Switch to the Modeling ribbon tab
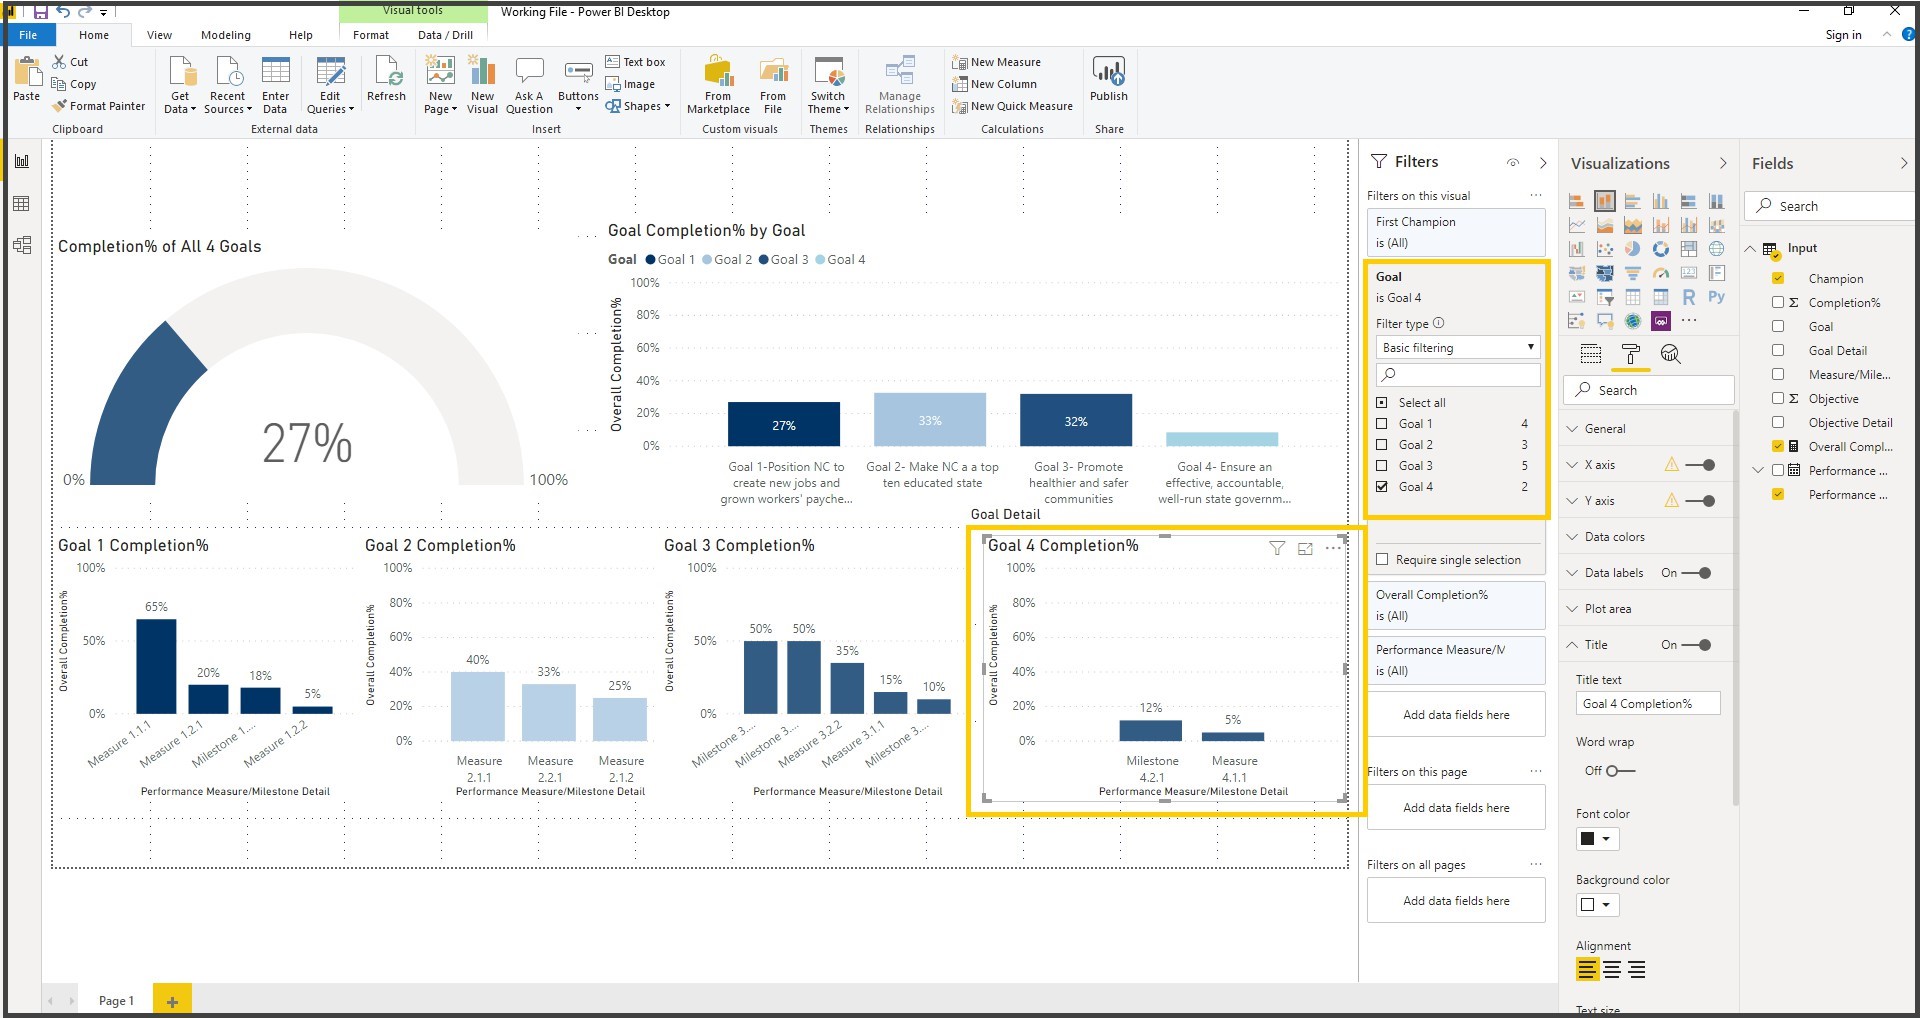 click(x=226, y=35)
